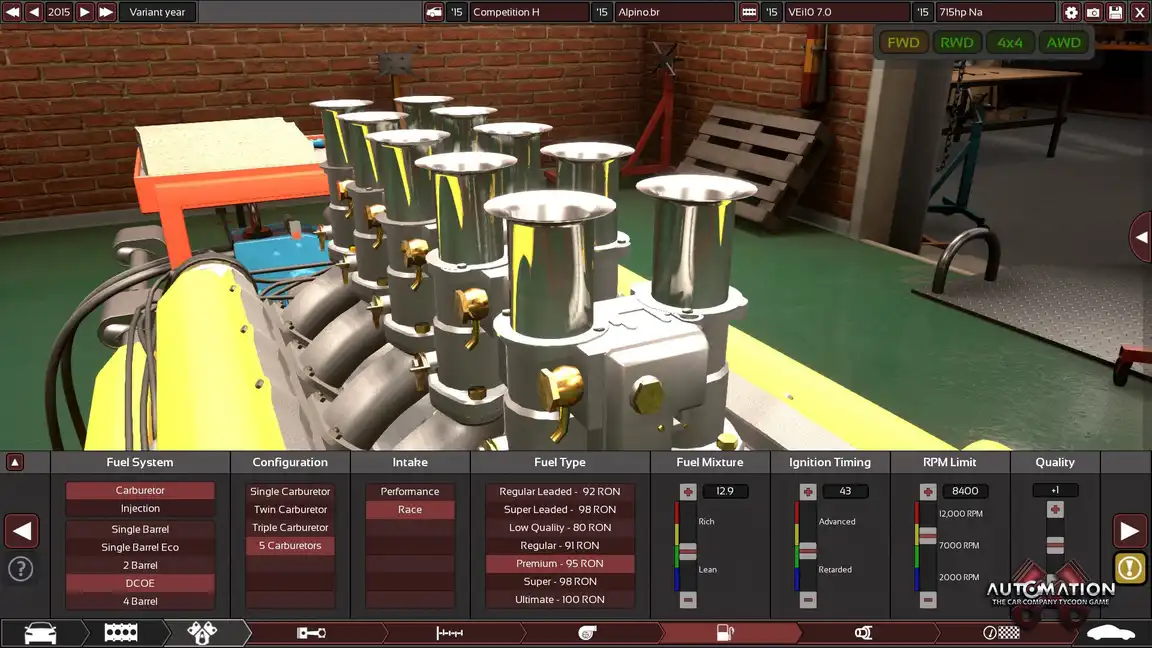Image resolution: width=1152 pixels, height=648 pixels.
Task: Open the turbocharger section tab
Action: [x=588, y=633]
